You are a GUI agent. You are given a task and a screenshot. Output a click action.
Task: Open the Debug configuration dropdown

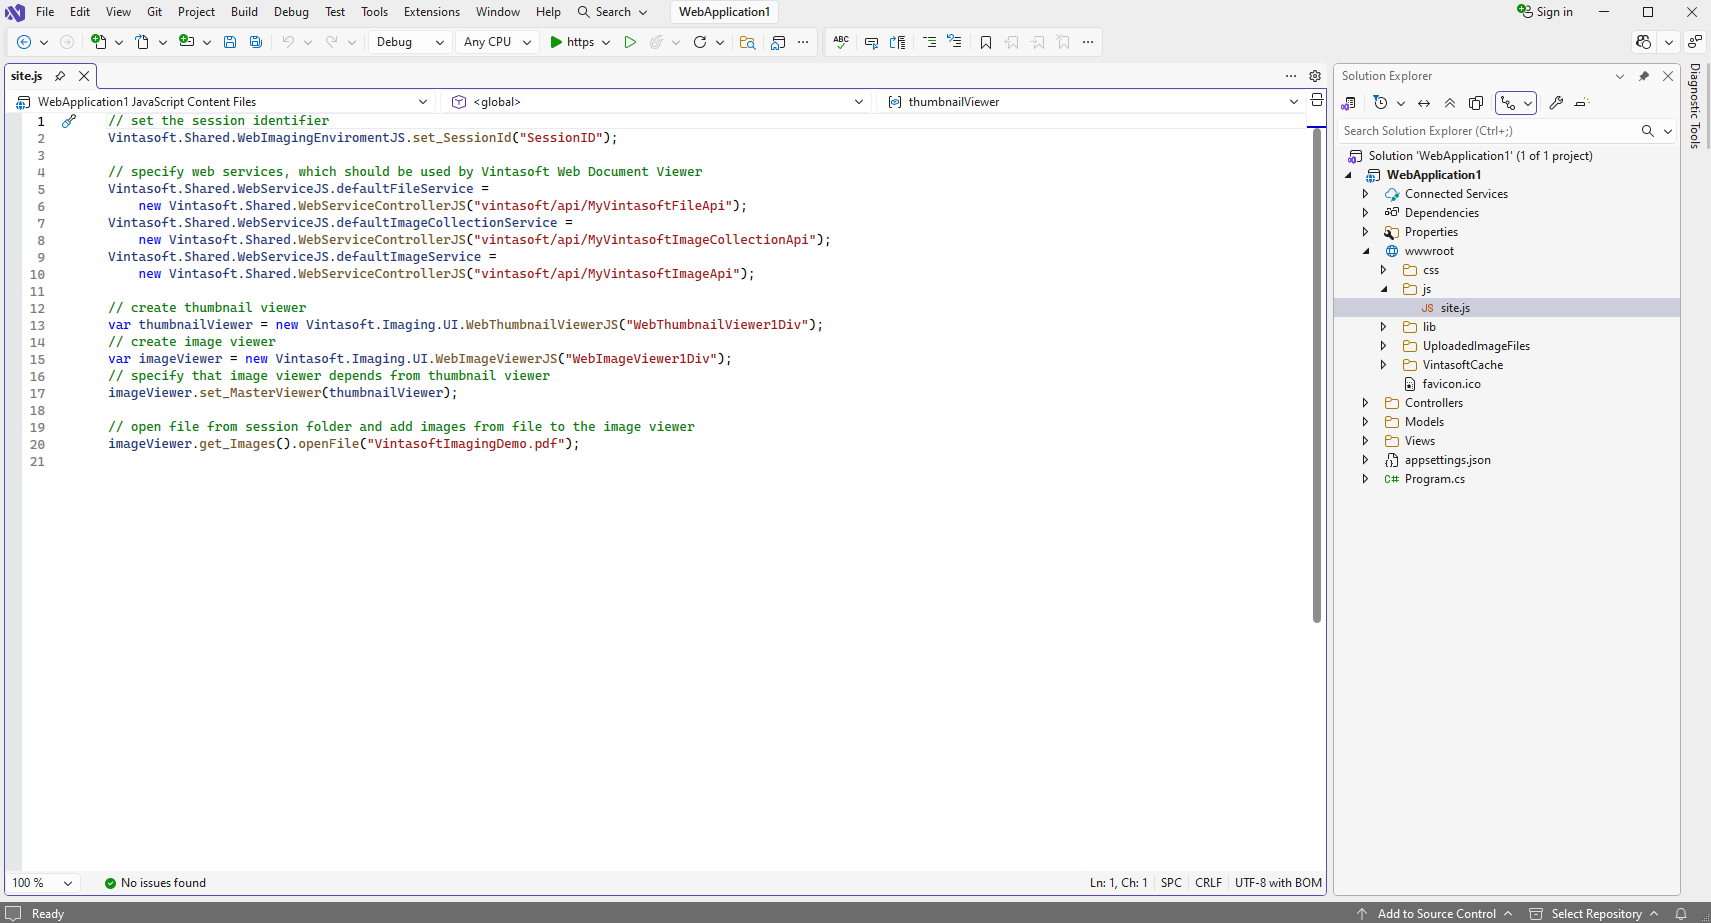[410, 42]
